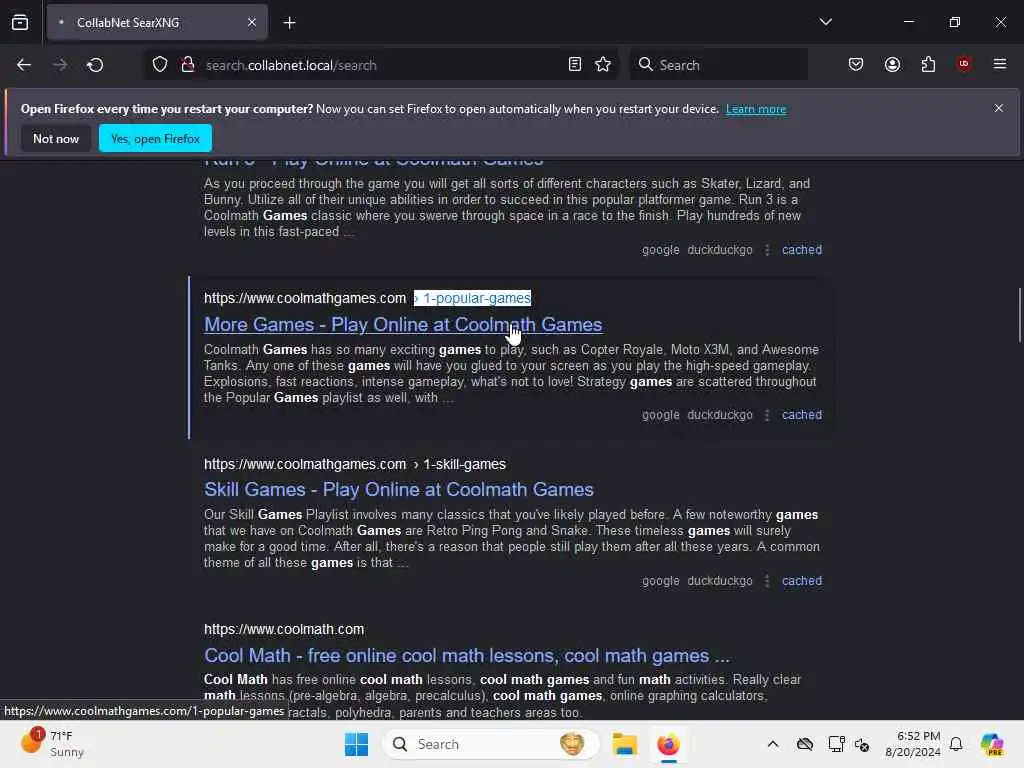Open the Firefox application menu
Image resolution: width=1024 pixels, height=768 pixels.
click(x=999, y=64)
